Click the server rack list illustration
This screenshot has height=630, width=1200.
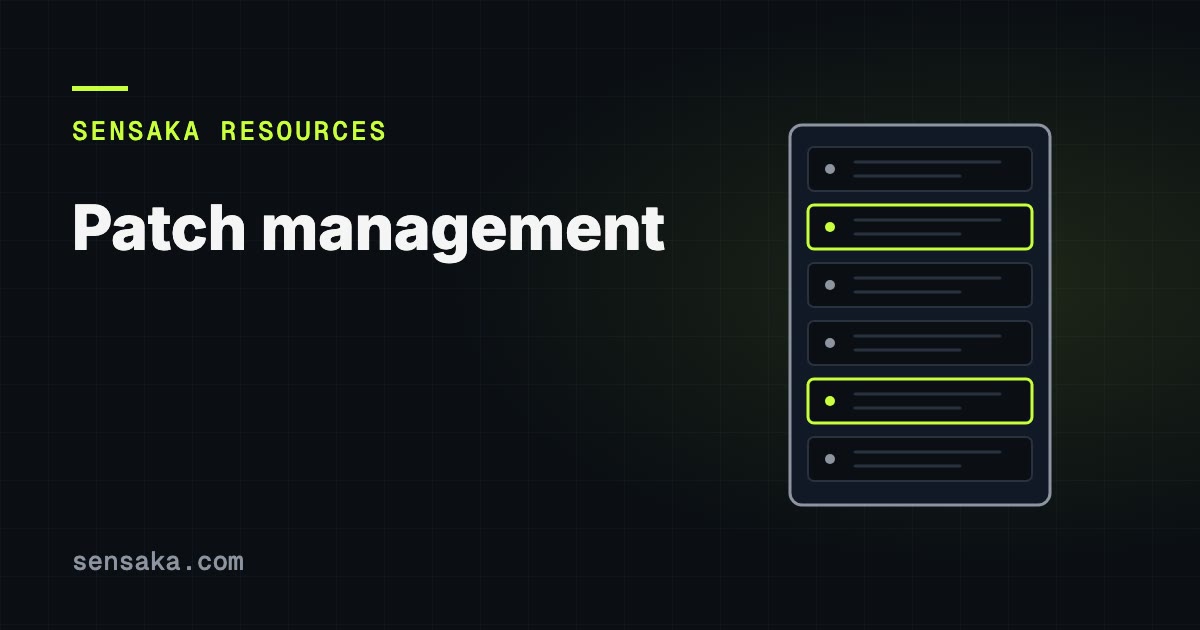tap(920, 315)
